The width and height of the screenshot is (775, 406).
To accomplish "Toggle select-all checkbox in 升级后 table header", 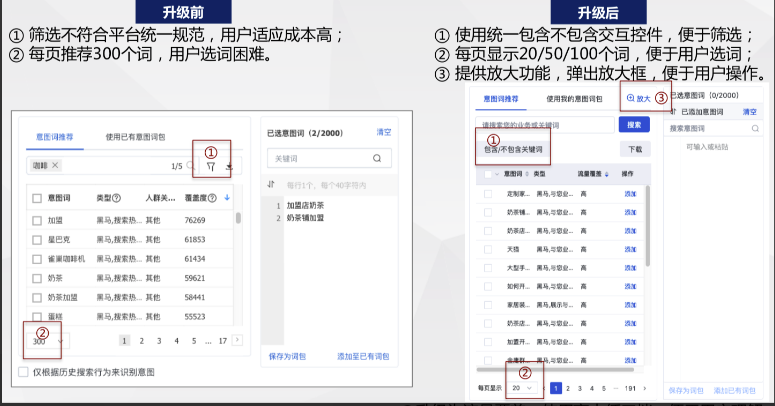I will (x=488, y=174).
